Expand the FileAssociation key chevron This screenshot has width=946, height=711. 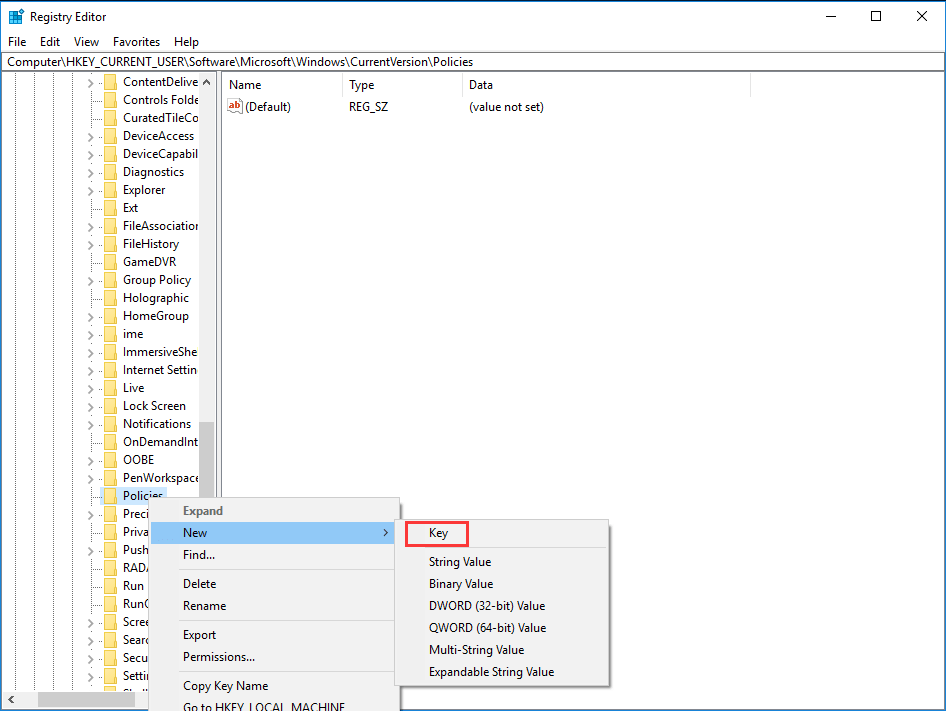point(90,227)
